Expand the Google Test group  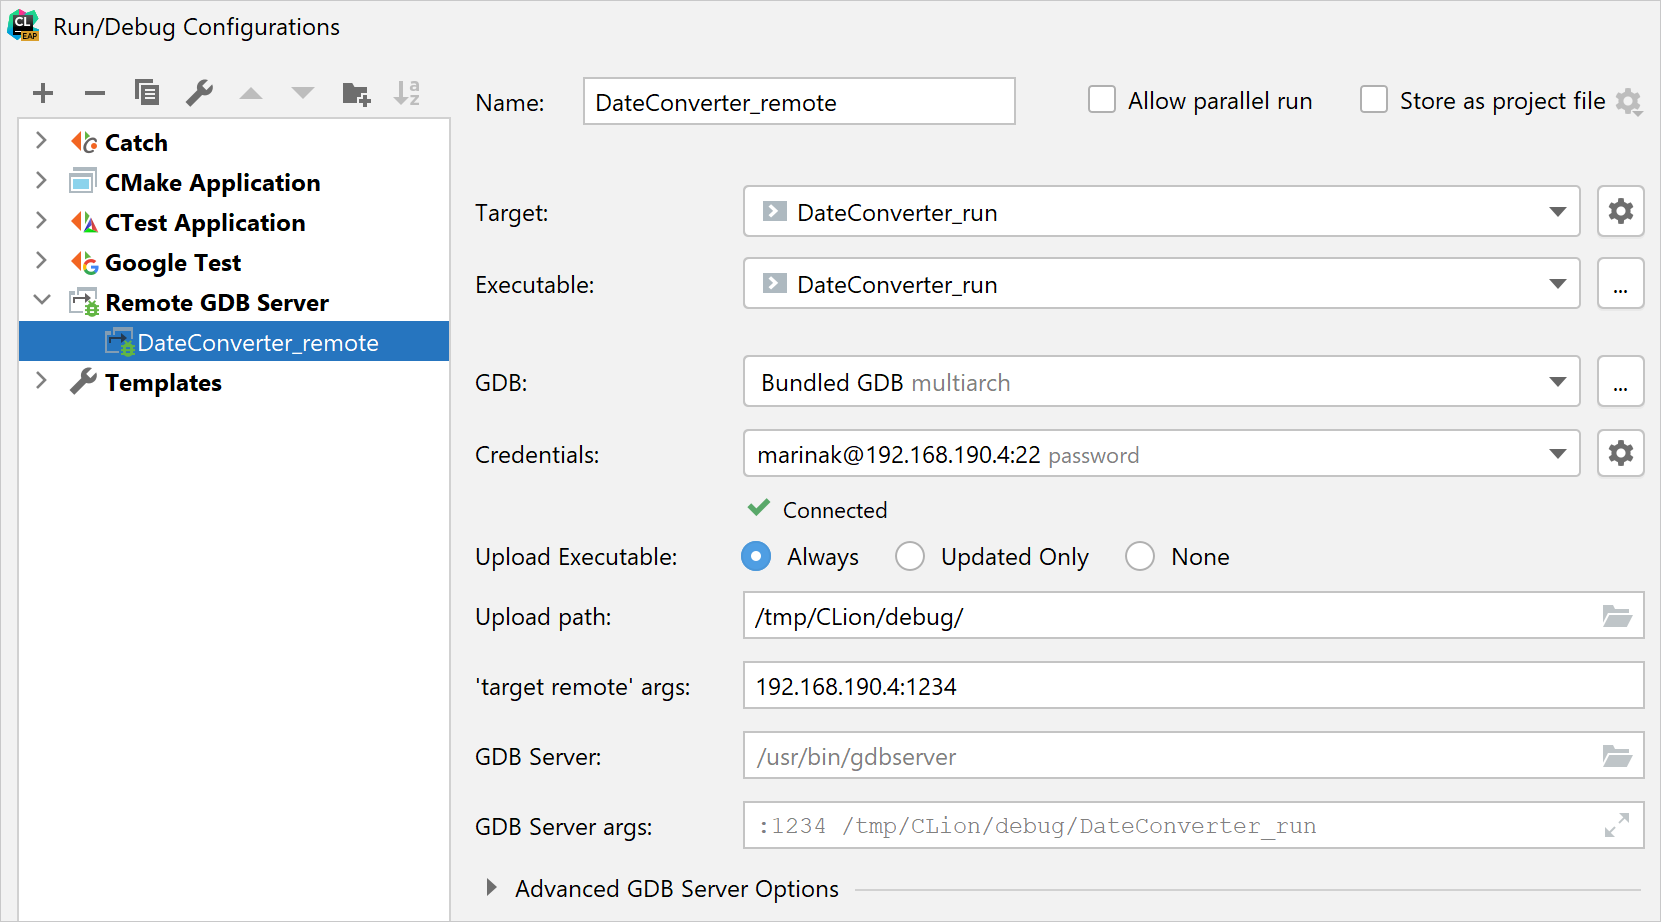[41, 260]
